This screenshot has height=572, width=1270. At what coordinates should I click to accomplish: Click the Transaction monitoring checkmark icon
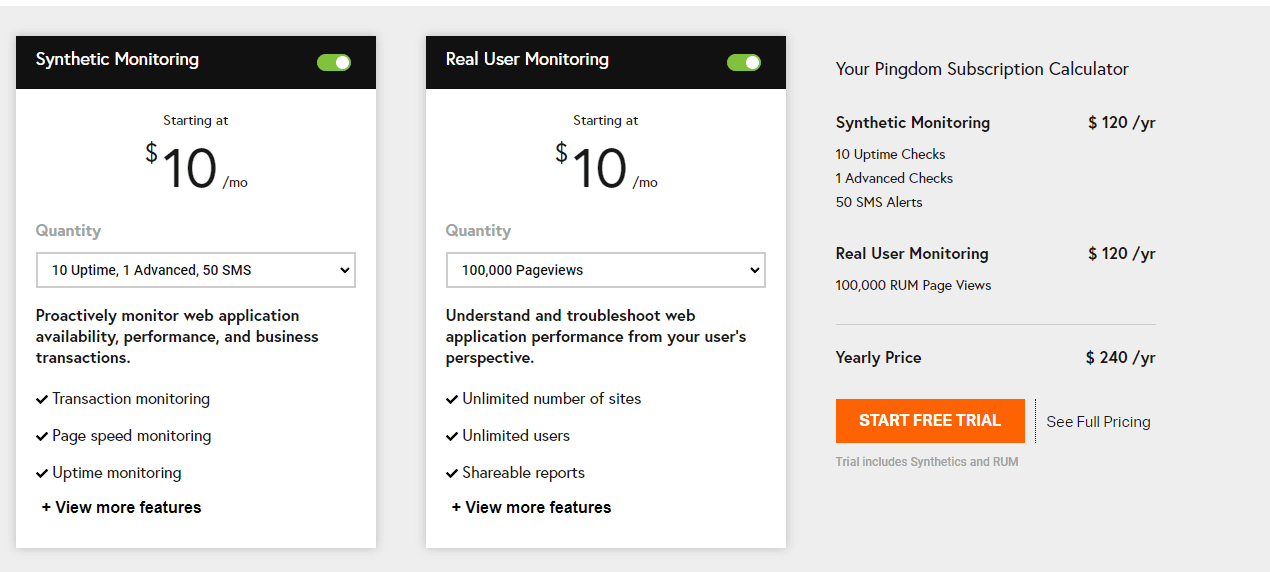[x=42, y=399]
